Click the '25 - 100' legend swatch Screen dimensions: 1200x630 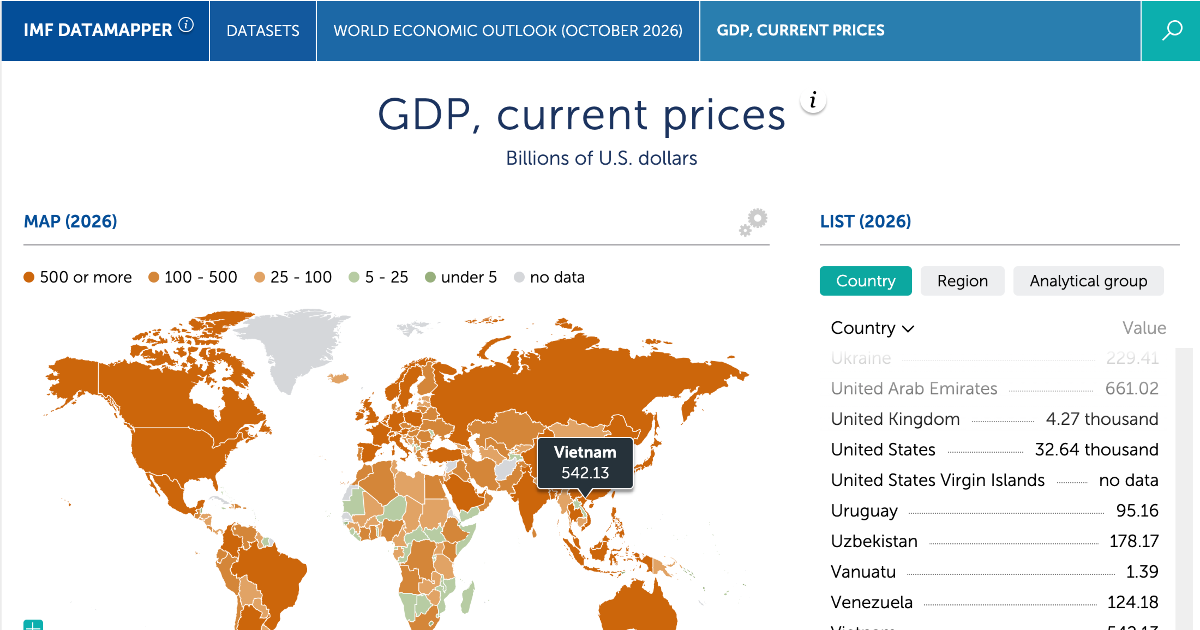coord(260,277)
